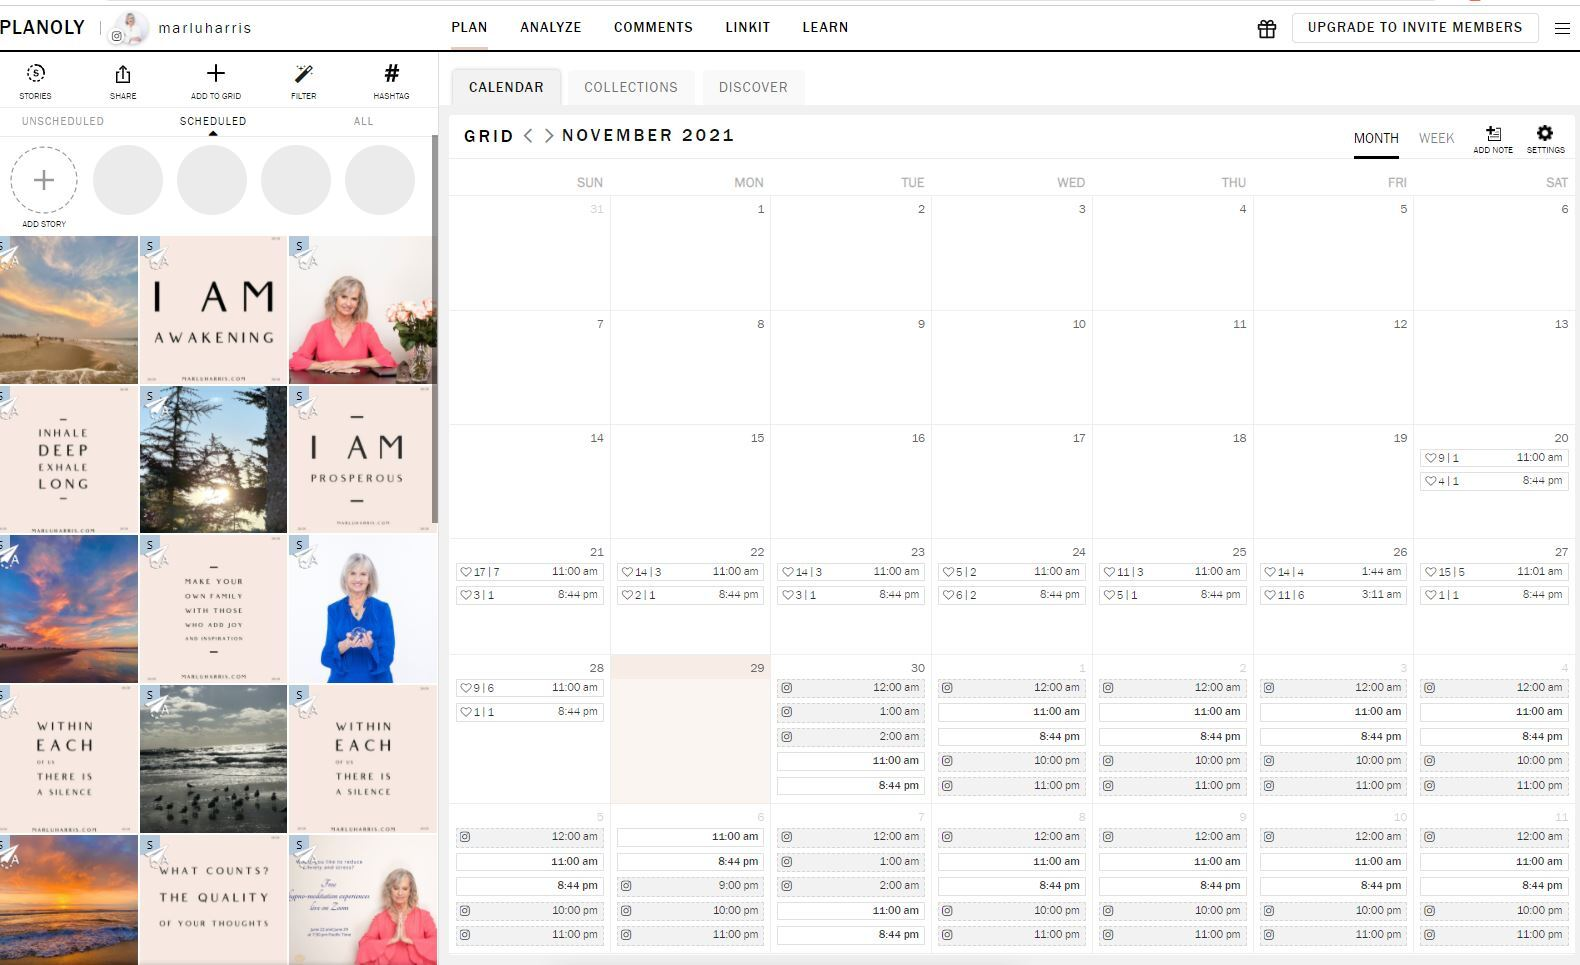
Task: Open November 21 11:00 am post
Action: [x=530, y=572]
